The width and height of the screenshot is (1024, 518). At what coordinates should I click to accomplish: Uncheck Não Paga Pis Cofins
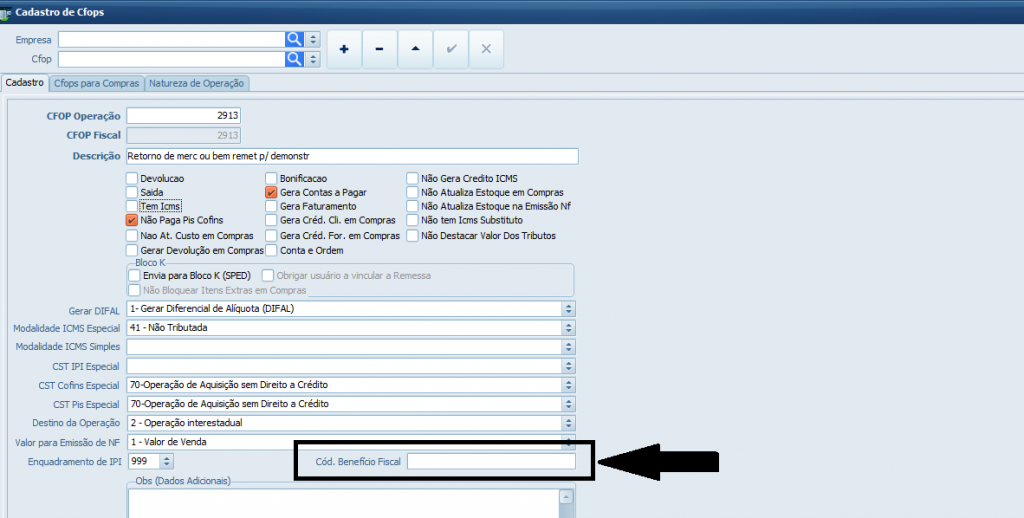click(132, 220)
